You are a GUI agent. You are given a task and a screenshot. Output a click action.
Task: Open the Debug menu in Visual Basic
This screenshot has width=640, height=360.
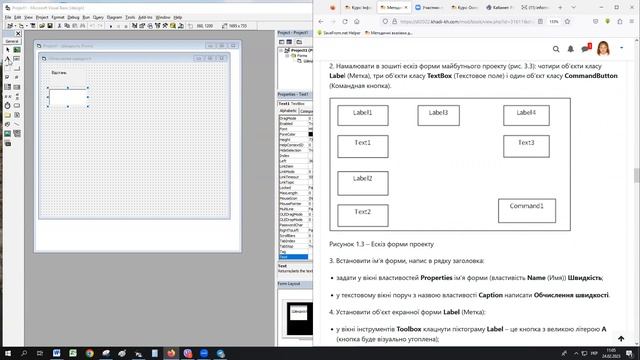tap(73, 17)
